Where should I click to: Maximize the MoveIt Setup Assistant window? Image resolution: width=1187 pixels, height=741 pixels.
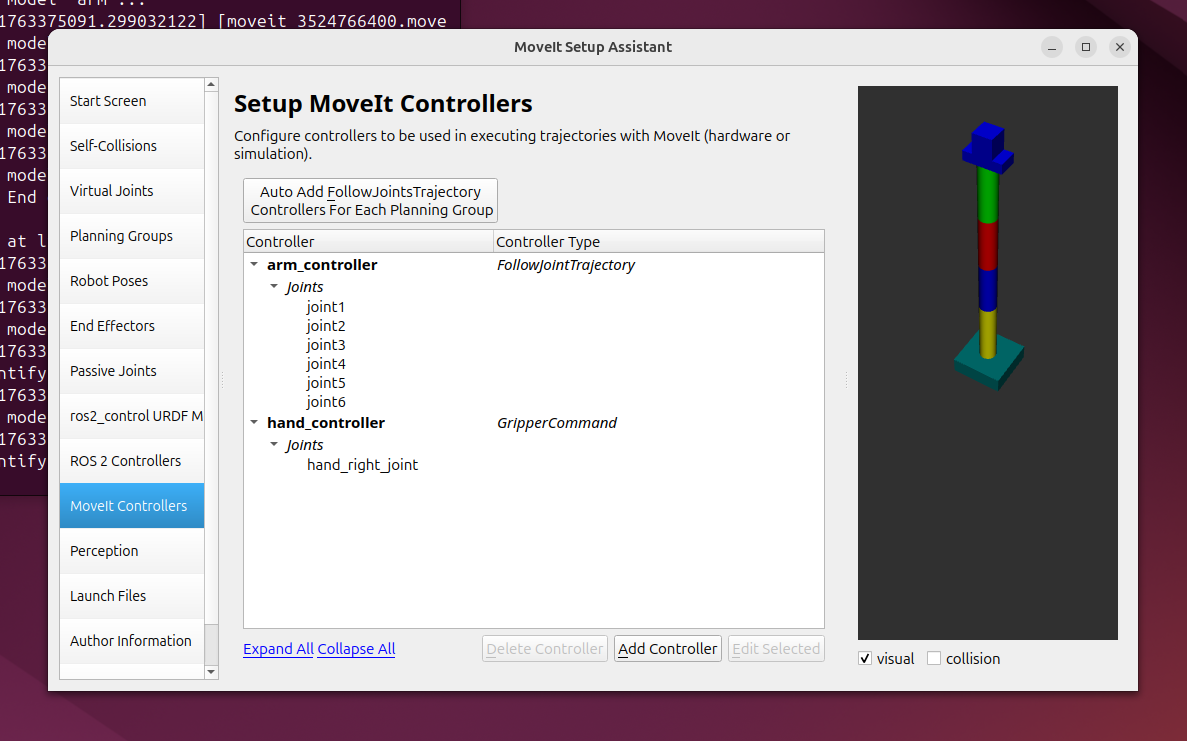tap(1086, 47)
